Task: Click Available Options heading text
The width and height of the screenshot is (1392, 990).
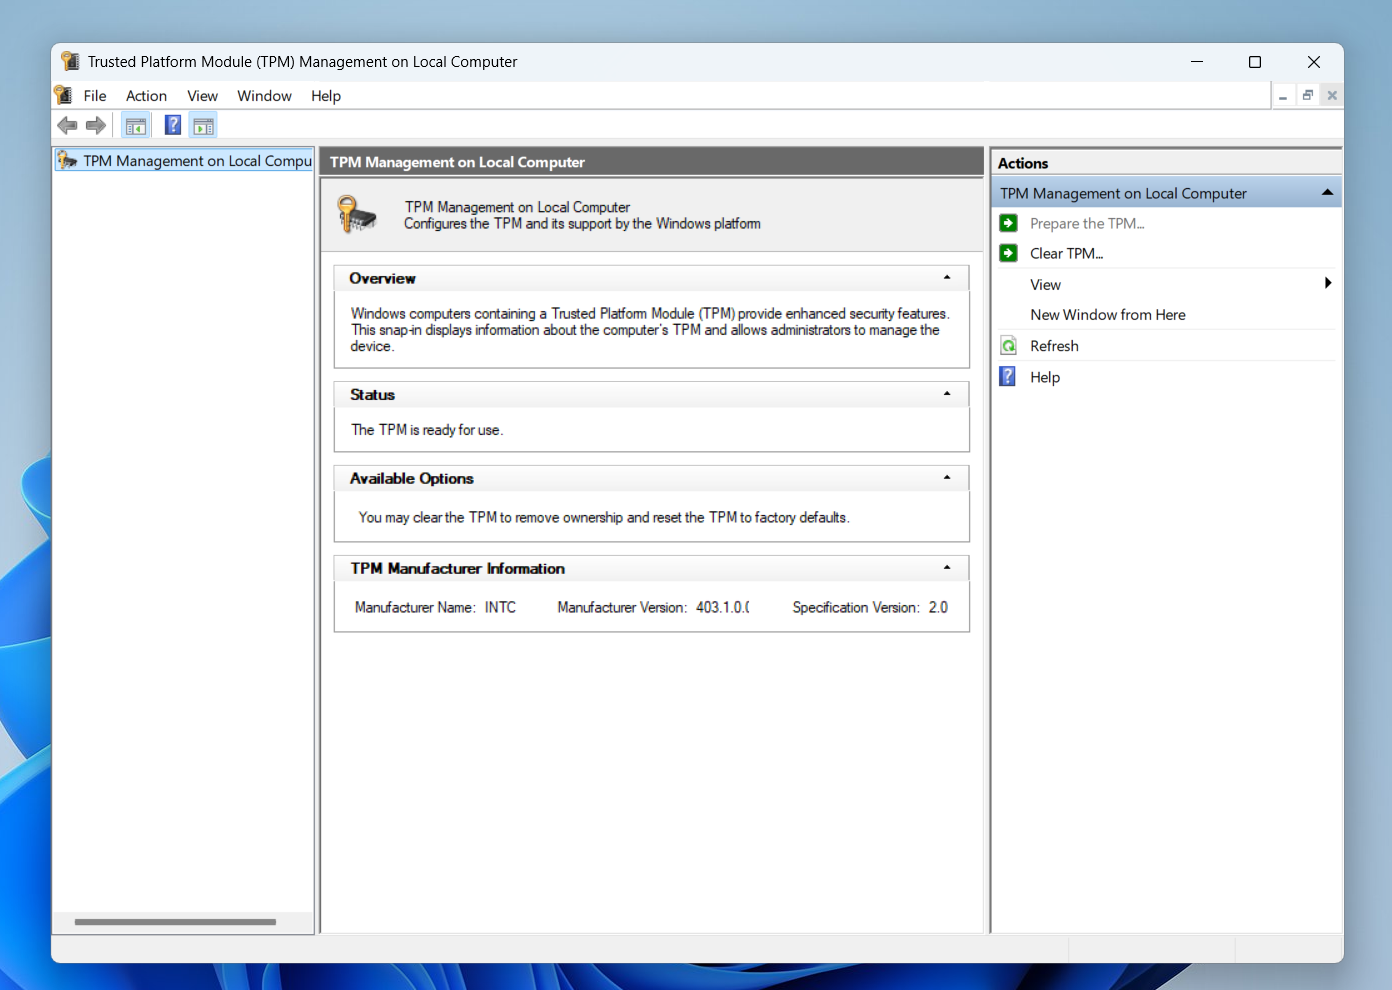Action: coord(411,478)
